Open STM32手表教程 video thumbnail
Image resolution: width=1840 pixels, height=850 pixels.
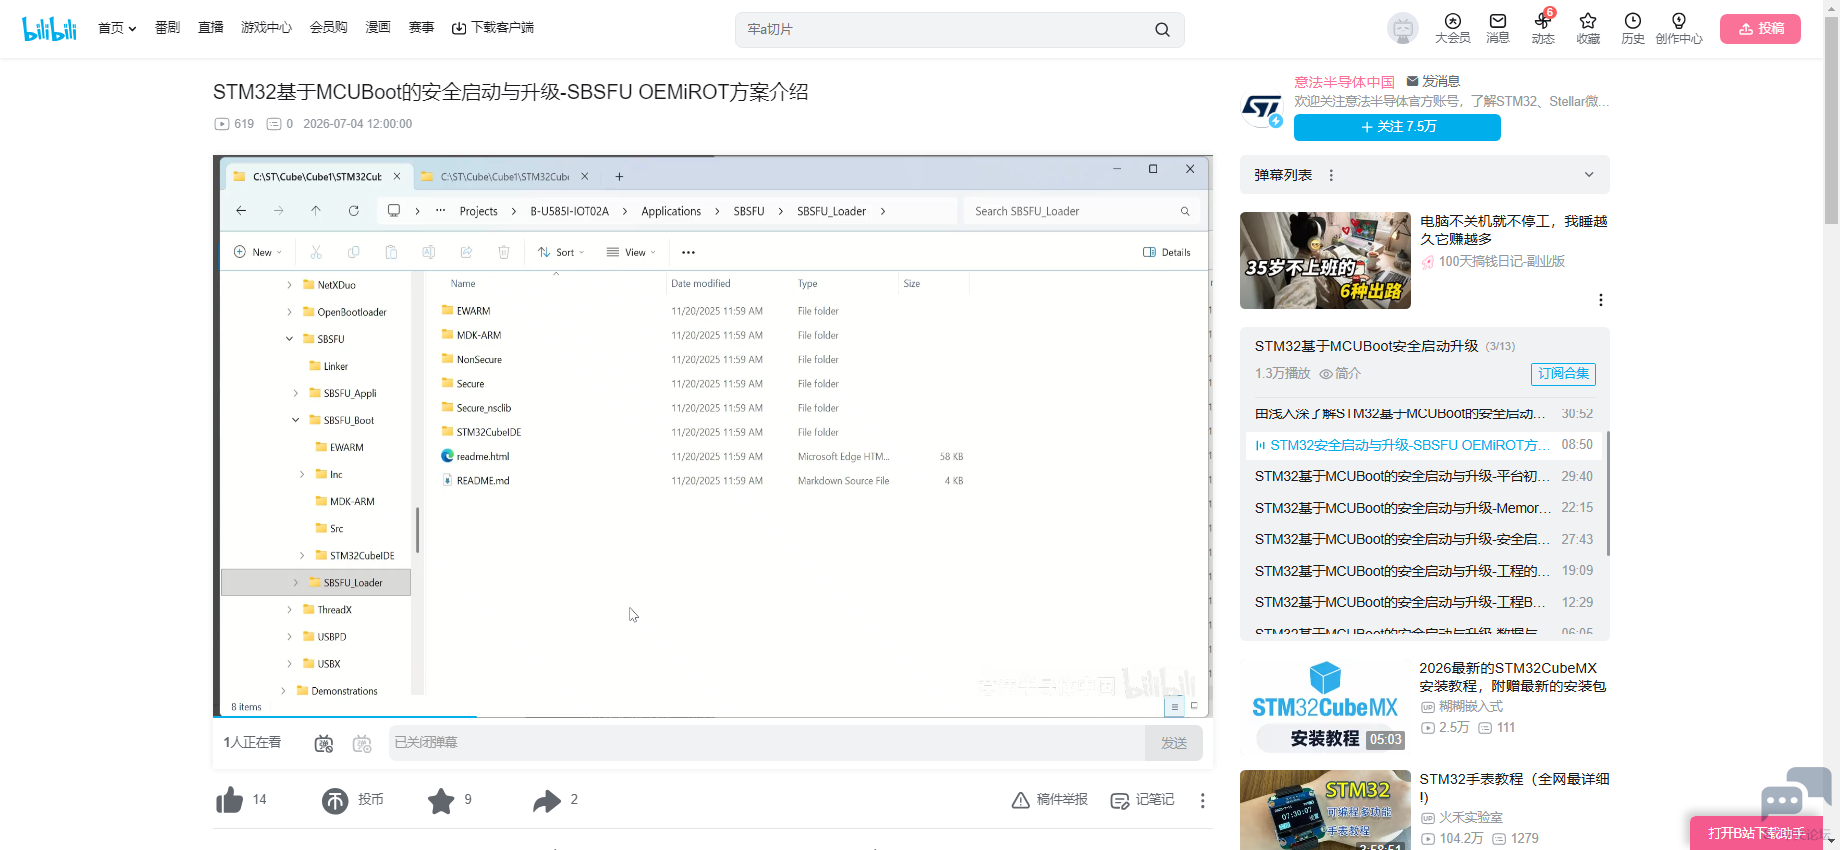click(1325, 810)
